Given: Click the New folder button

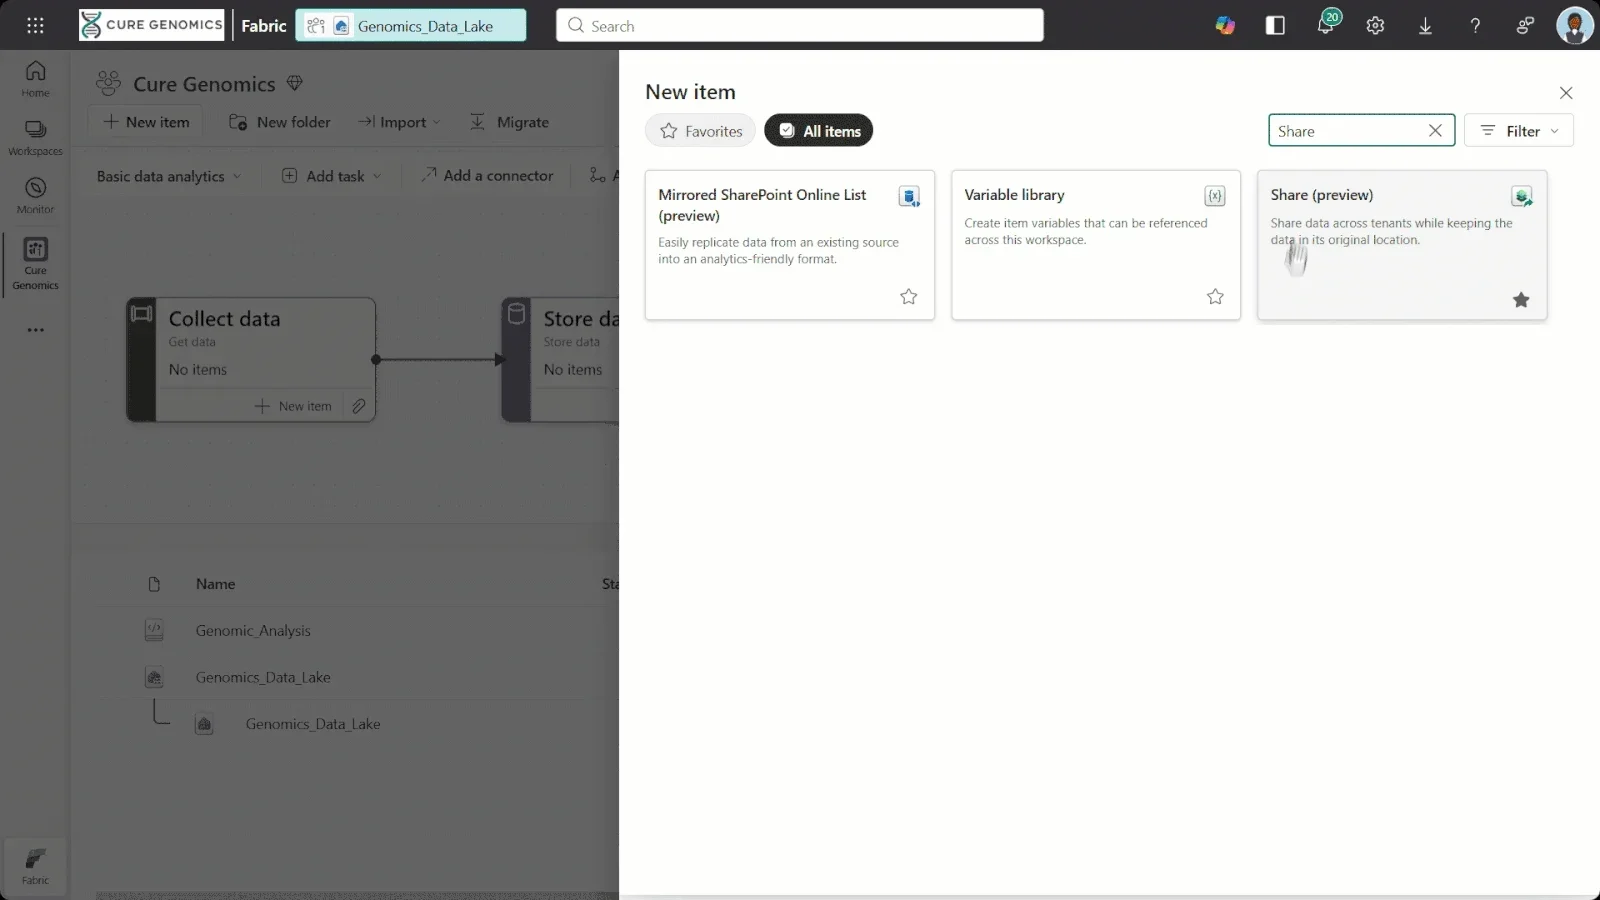Looking at the screenshot, I should (x=280, y=122).
